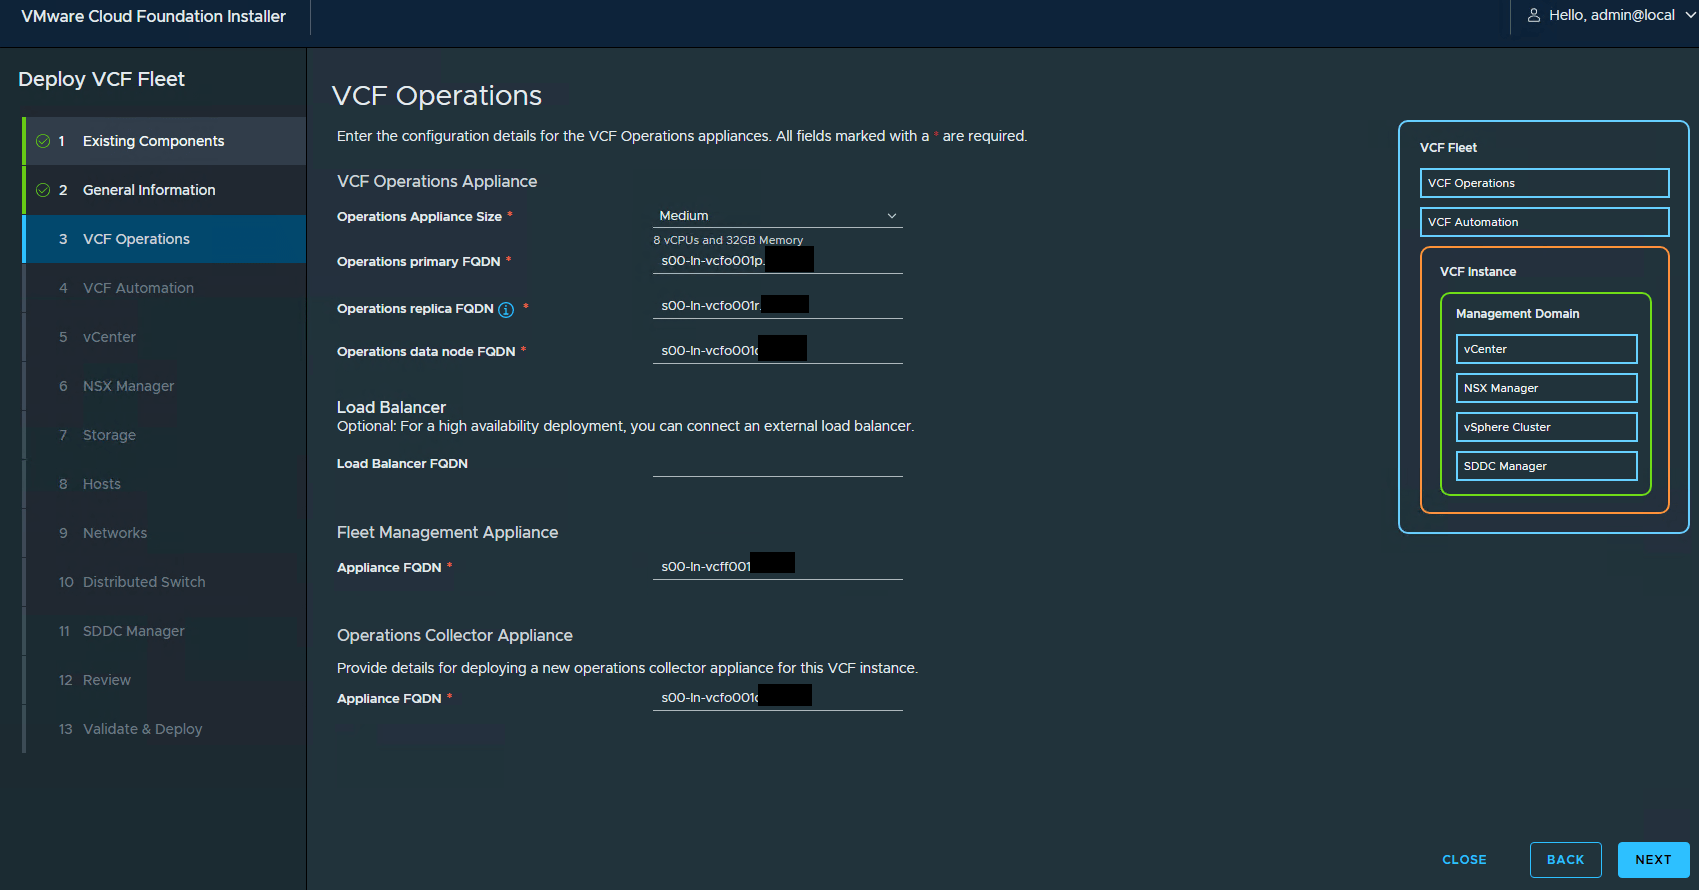
Task: Click the vSphere Cluster box in the diagram
Action: coord(1546,427)
